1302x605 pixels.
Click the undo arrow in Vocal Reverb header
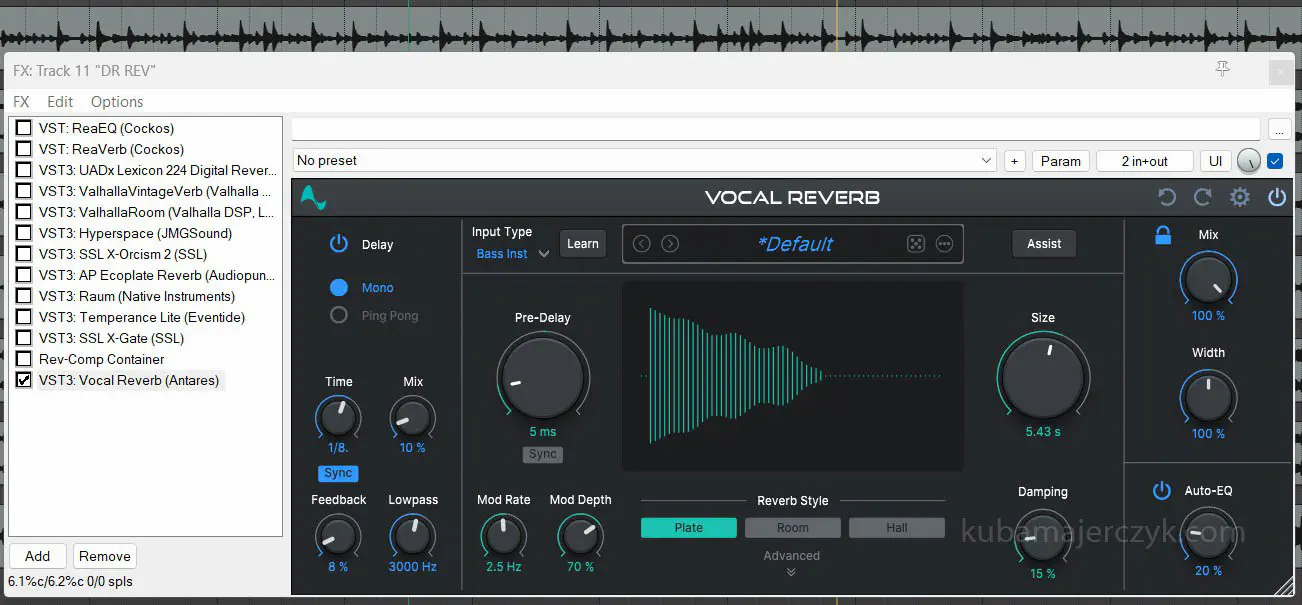click(1166, 197)
